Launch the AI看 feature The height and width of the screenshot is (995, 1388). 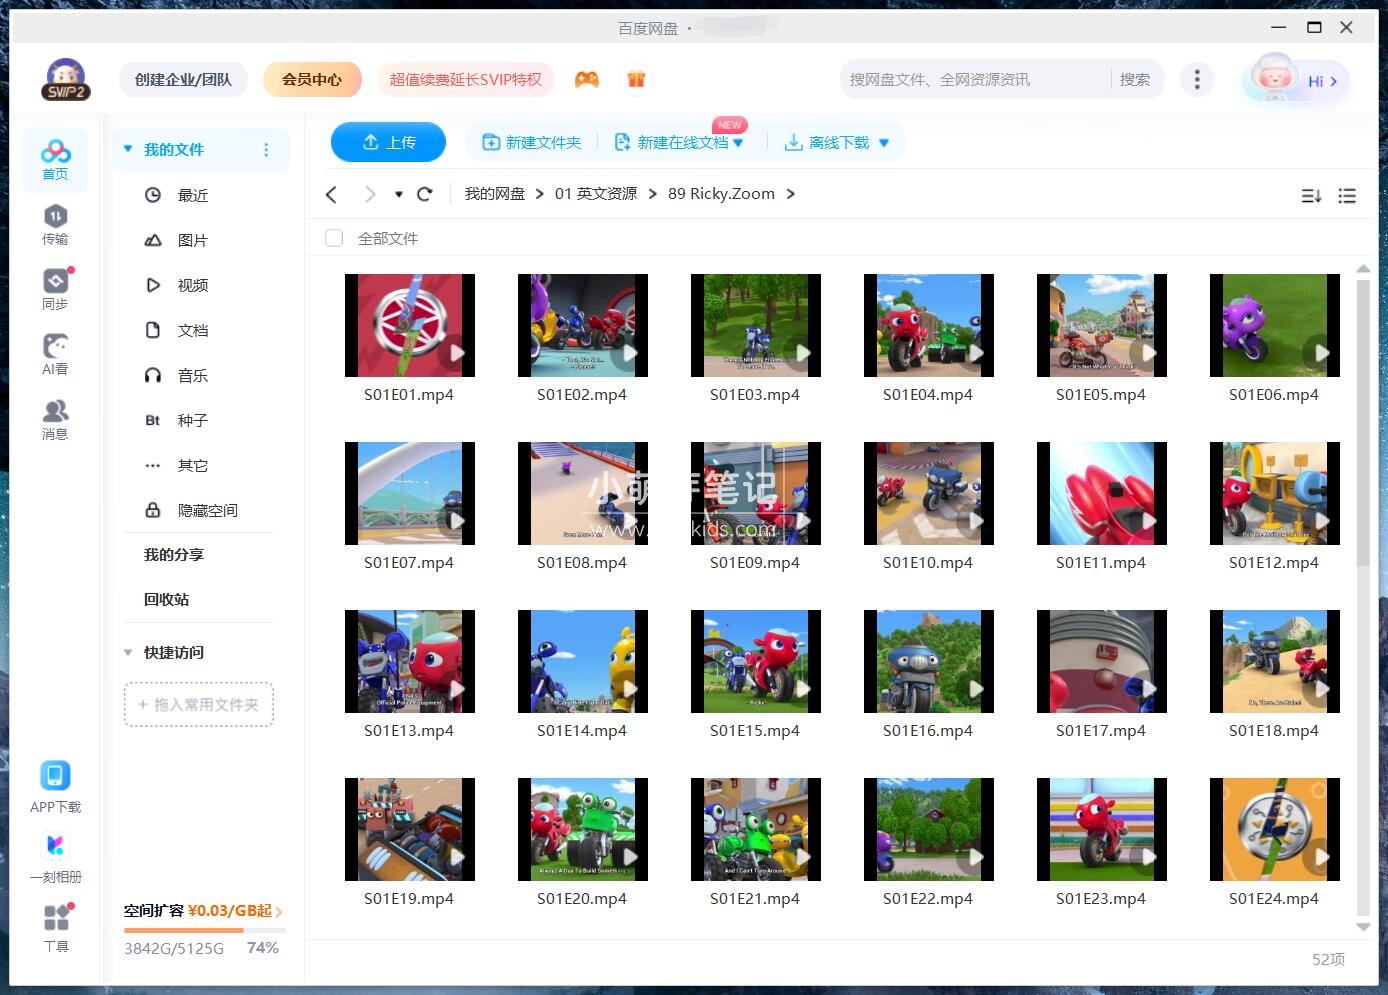tap(55, 353)
